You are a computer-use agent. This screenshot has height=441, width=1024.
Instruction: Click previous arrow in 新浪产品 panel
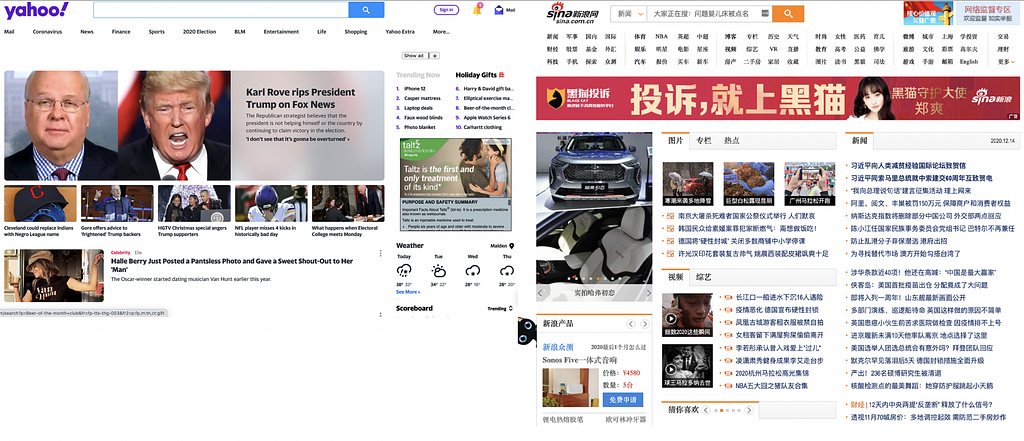[631, 324]
